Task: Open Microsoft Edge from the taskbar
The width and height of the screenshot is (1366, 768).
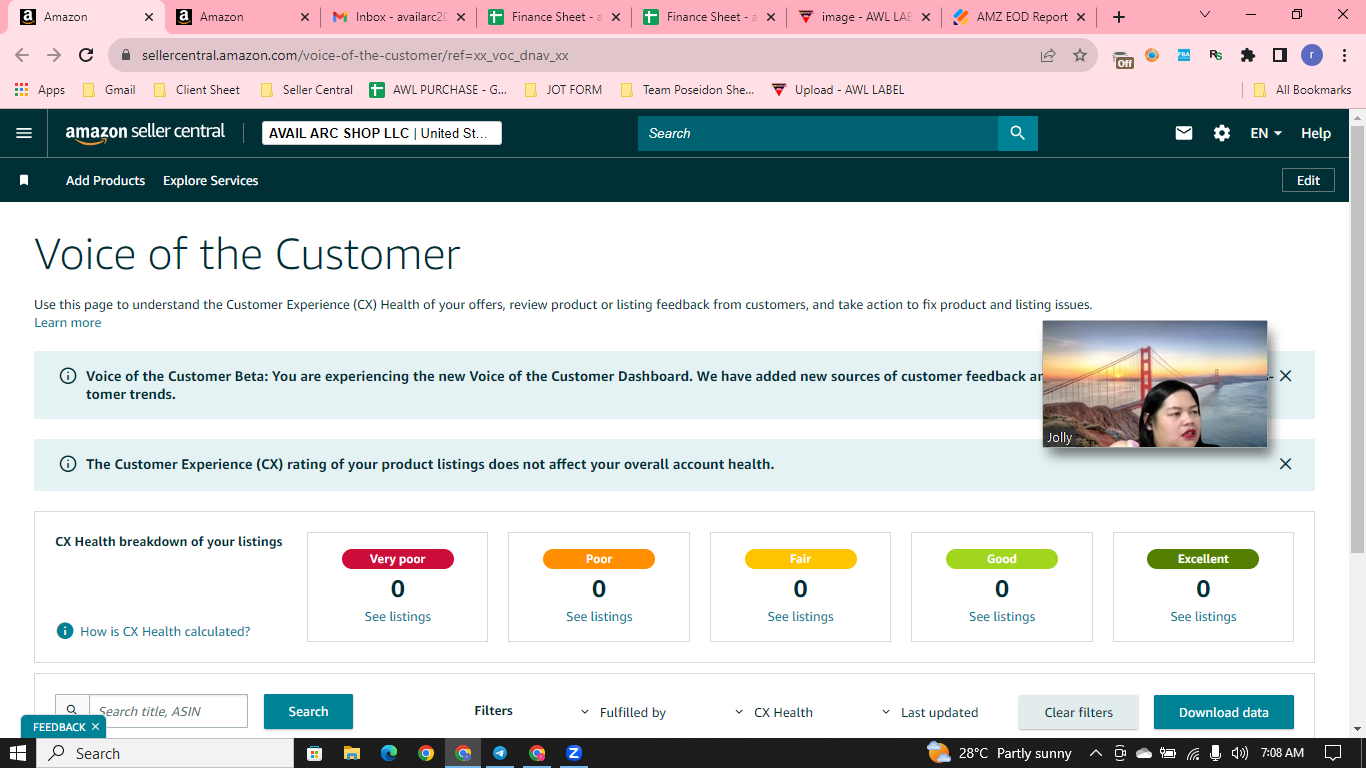Action: 388,753
